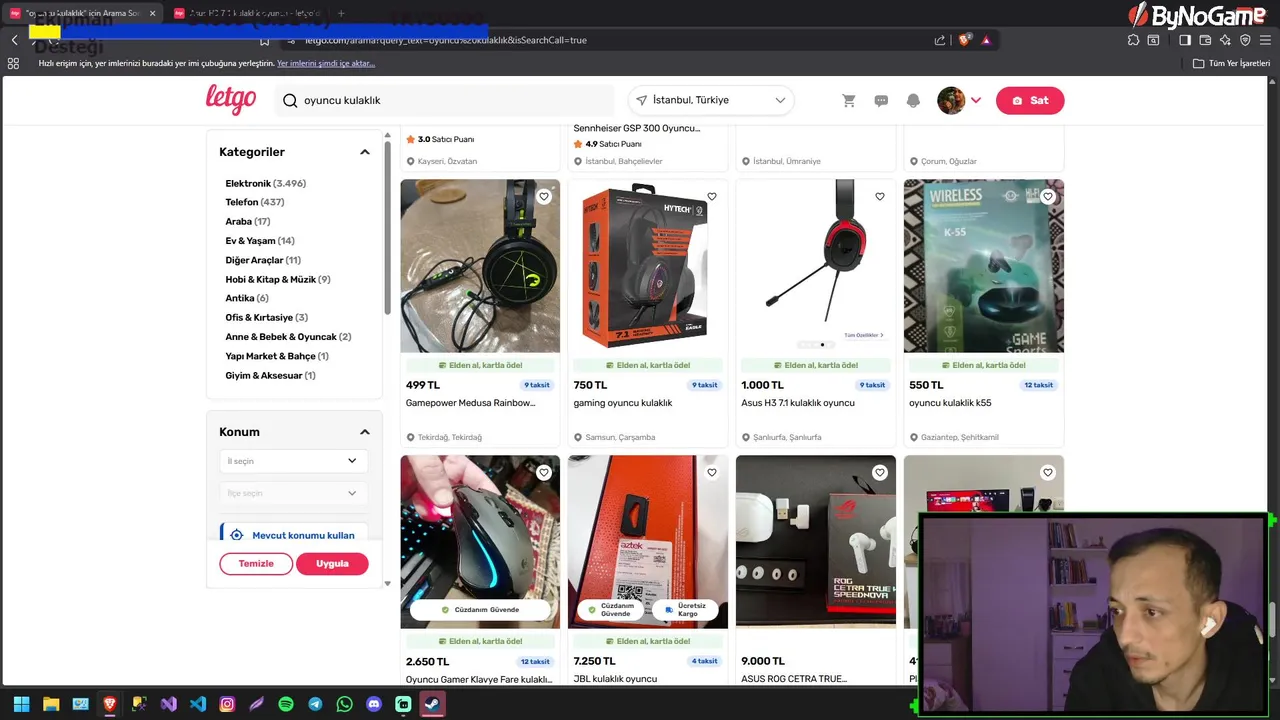Open the browser hamburger menu
This screenshot has width=1280, height=720.
click(x=1266, y=40)
